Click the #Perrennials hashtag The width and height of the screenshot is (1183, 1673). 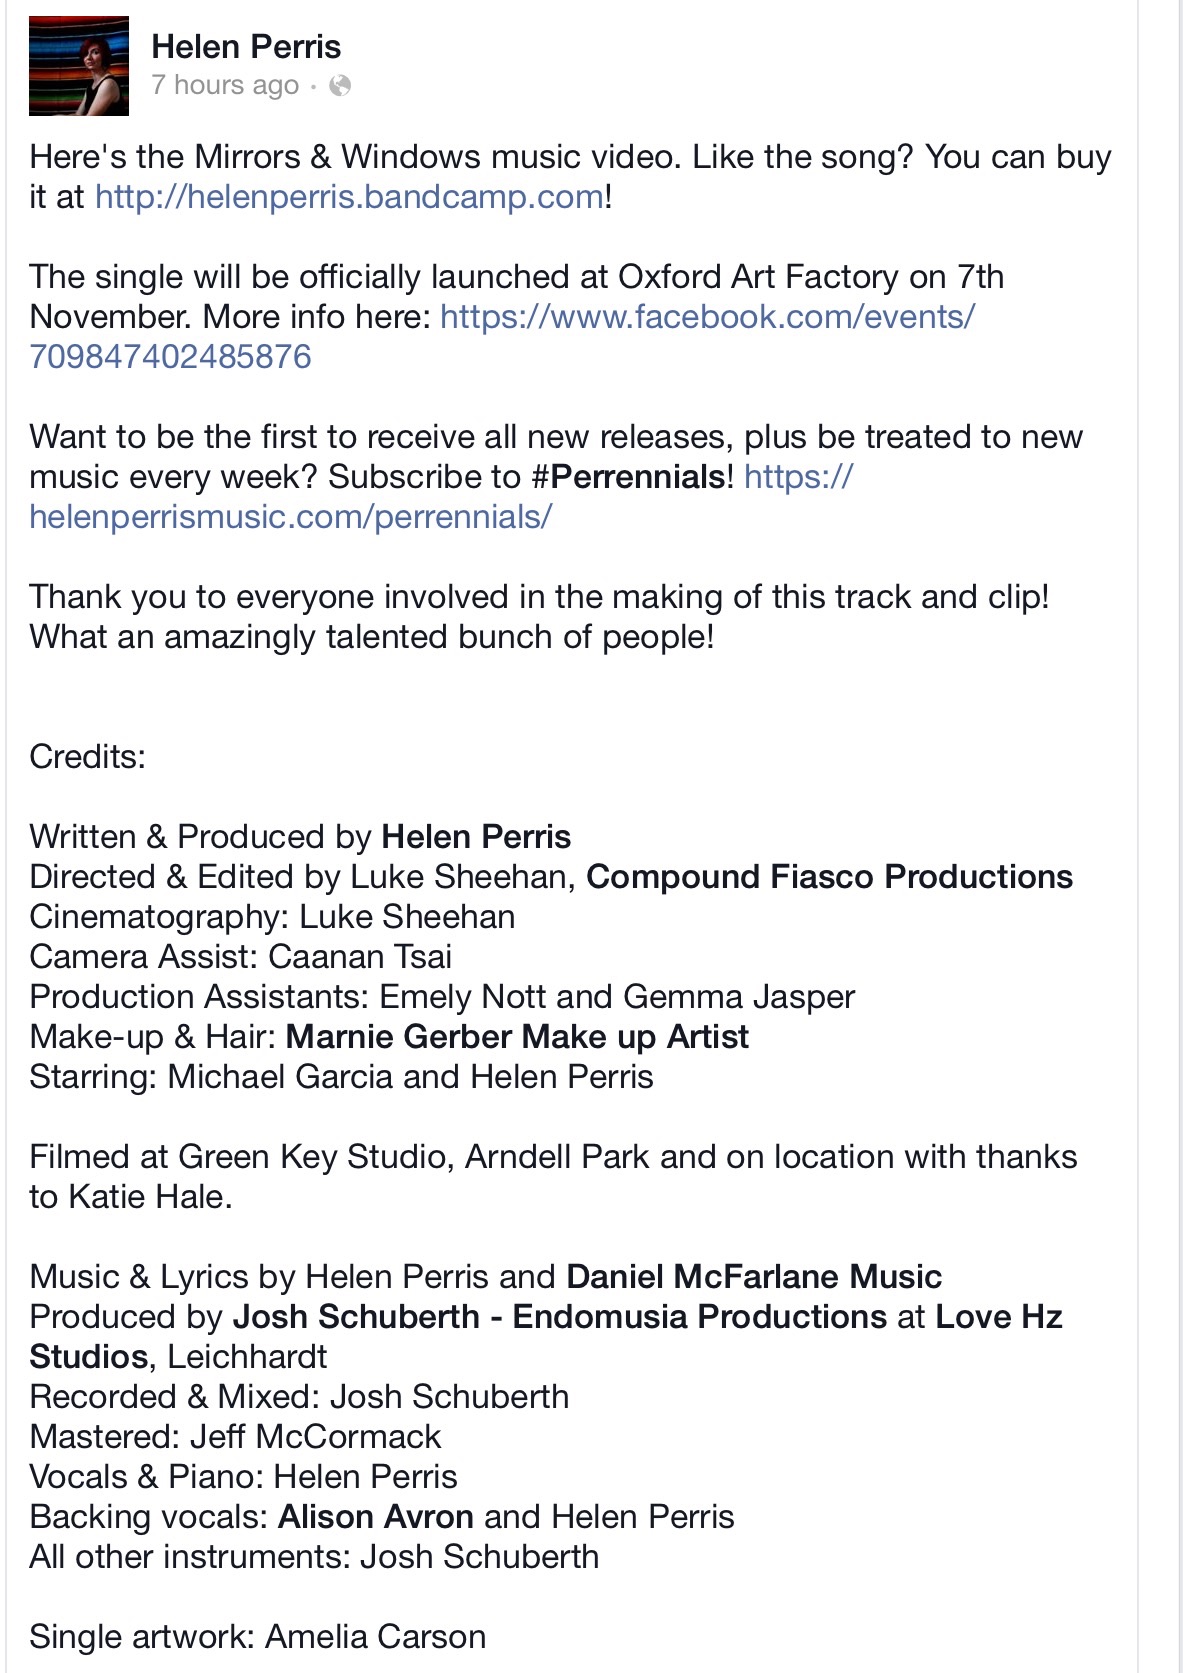pos(629,477)
